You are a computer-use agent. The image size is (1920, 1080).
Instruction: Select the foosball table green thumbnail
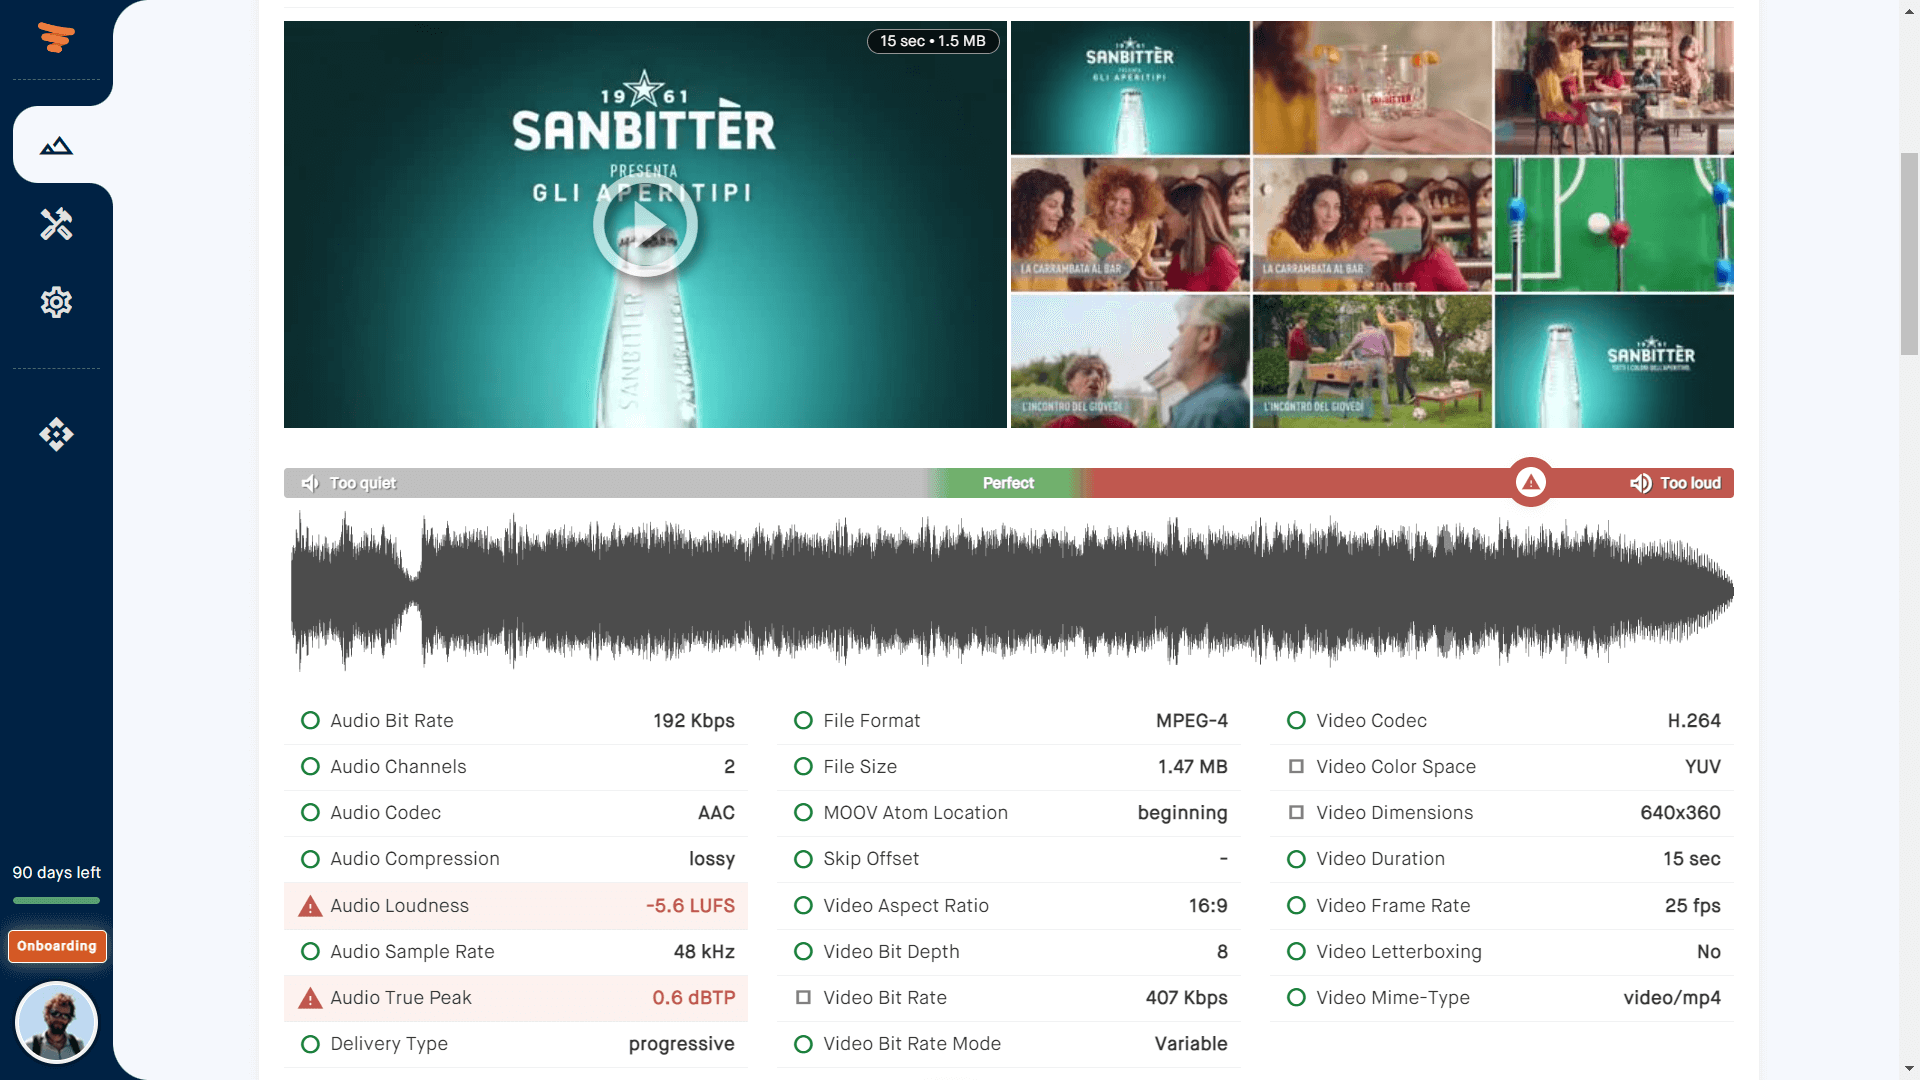1614,225
